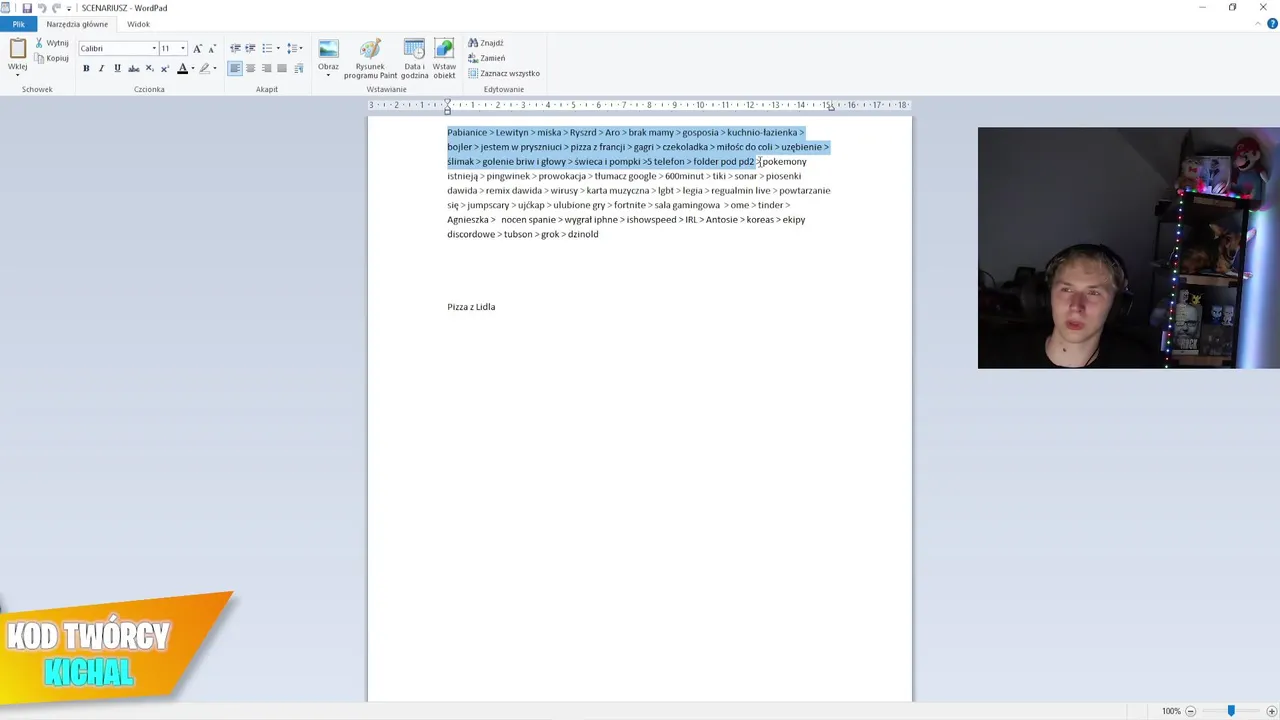This screenshot has width=1280, height=720.
Task: Switch to the Narzędzia główne tab
Action: click(77, 24)
